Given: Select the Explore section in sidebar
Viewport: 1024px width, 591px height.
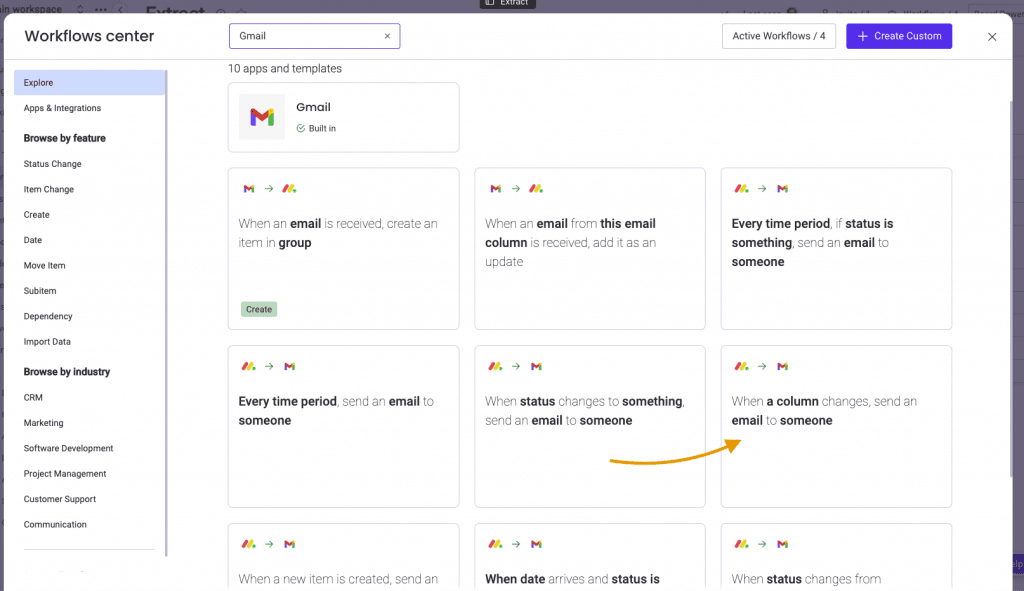Looking at the screenshot, I should click(x=89, y=83).
